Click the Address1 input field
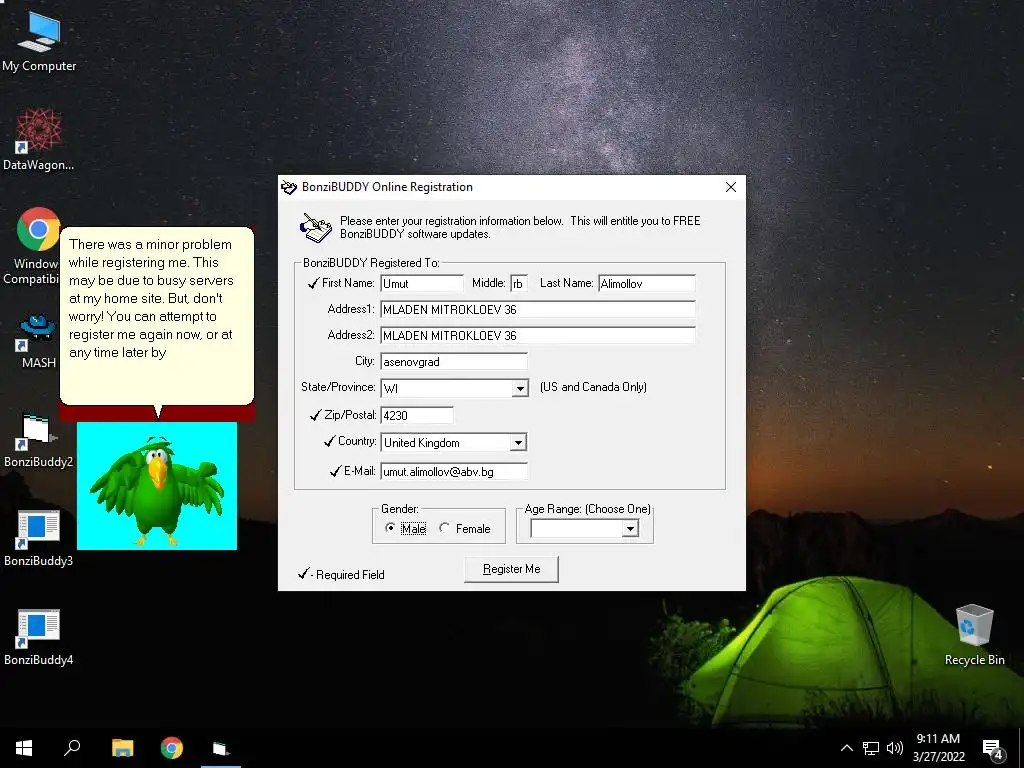The height and width of the screenshot is (768, 1024). pos(538,310)
